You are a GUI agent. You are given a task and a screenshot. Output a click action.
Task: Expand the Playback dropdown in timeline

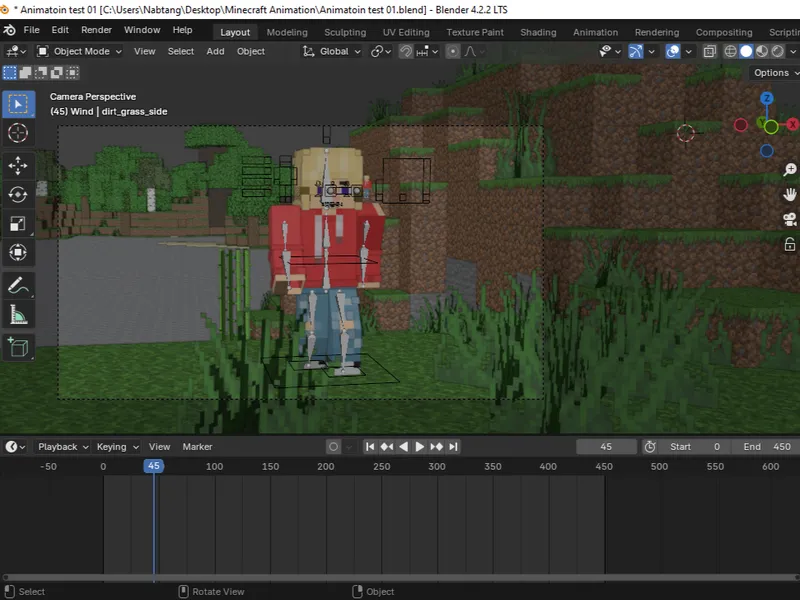tap(63, 447)
